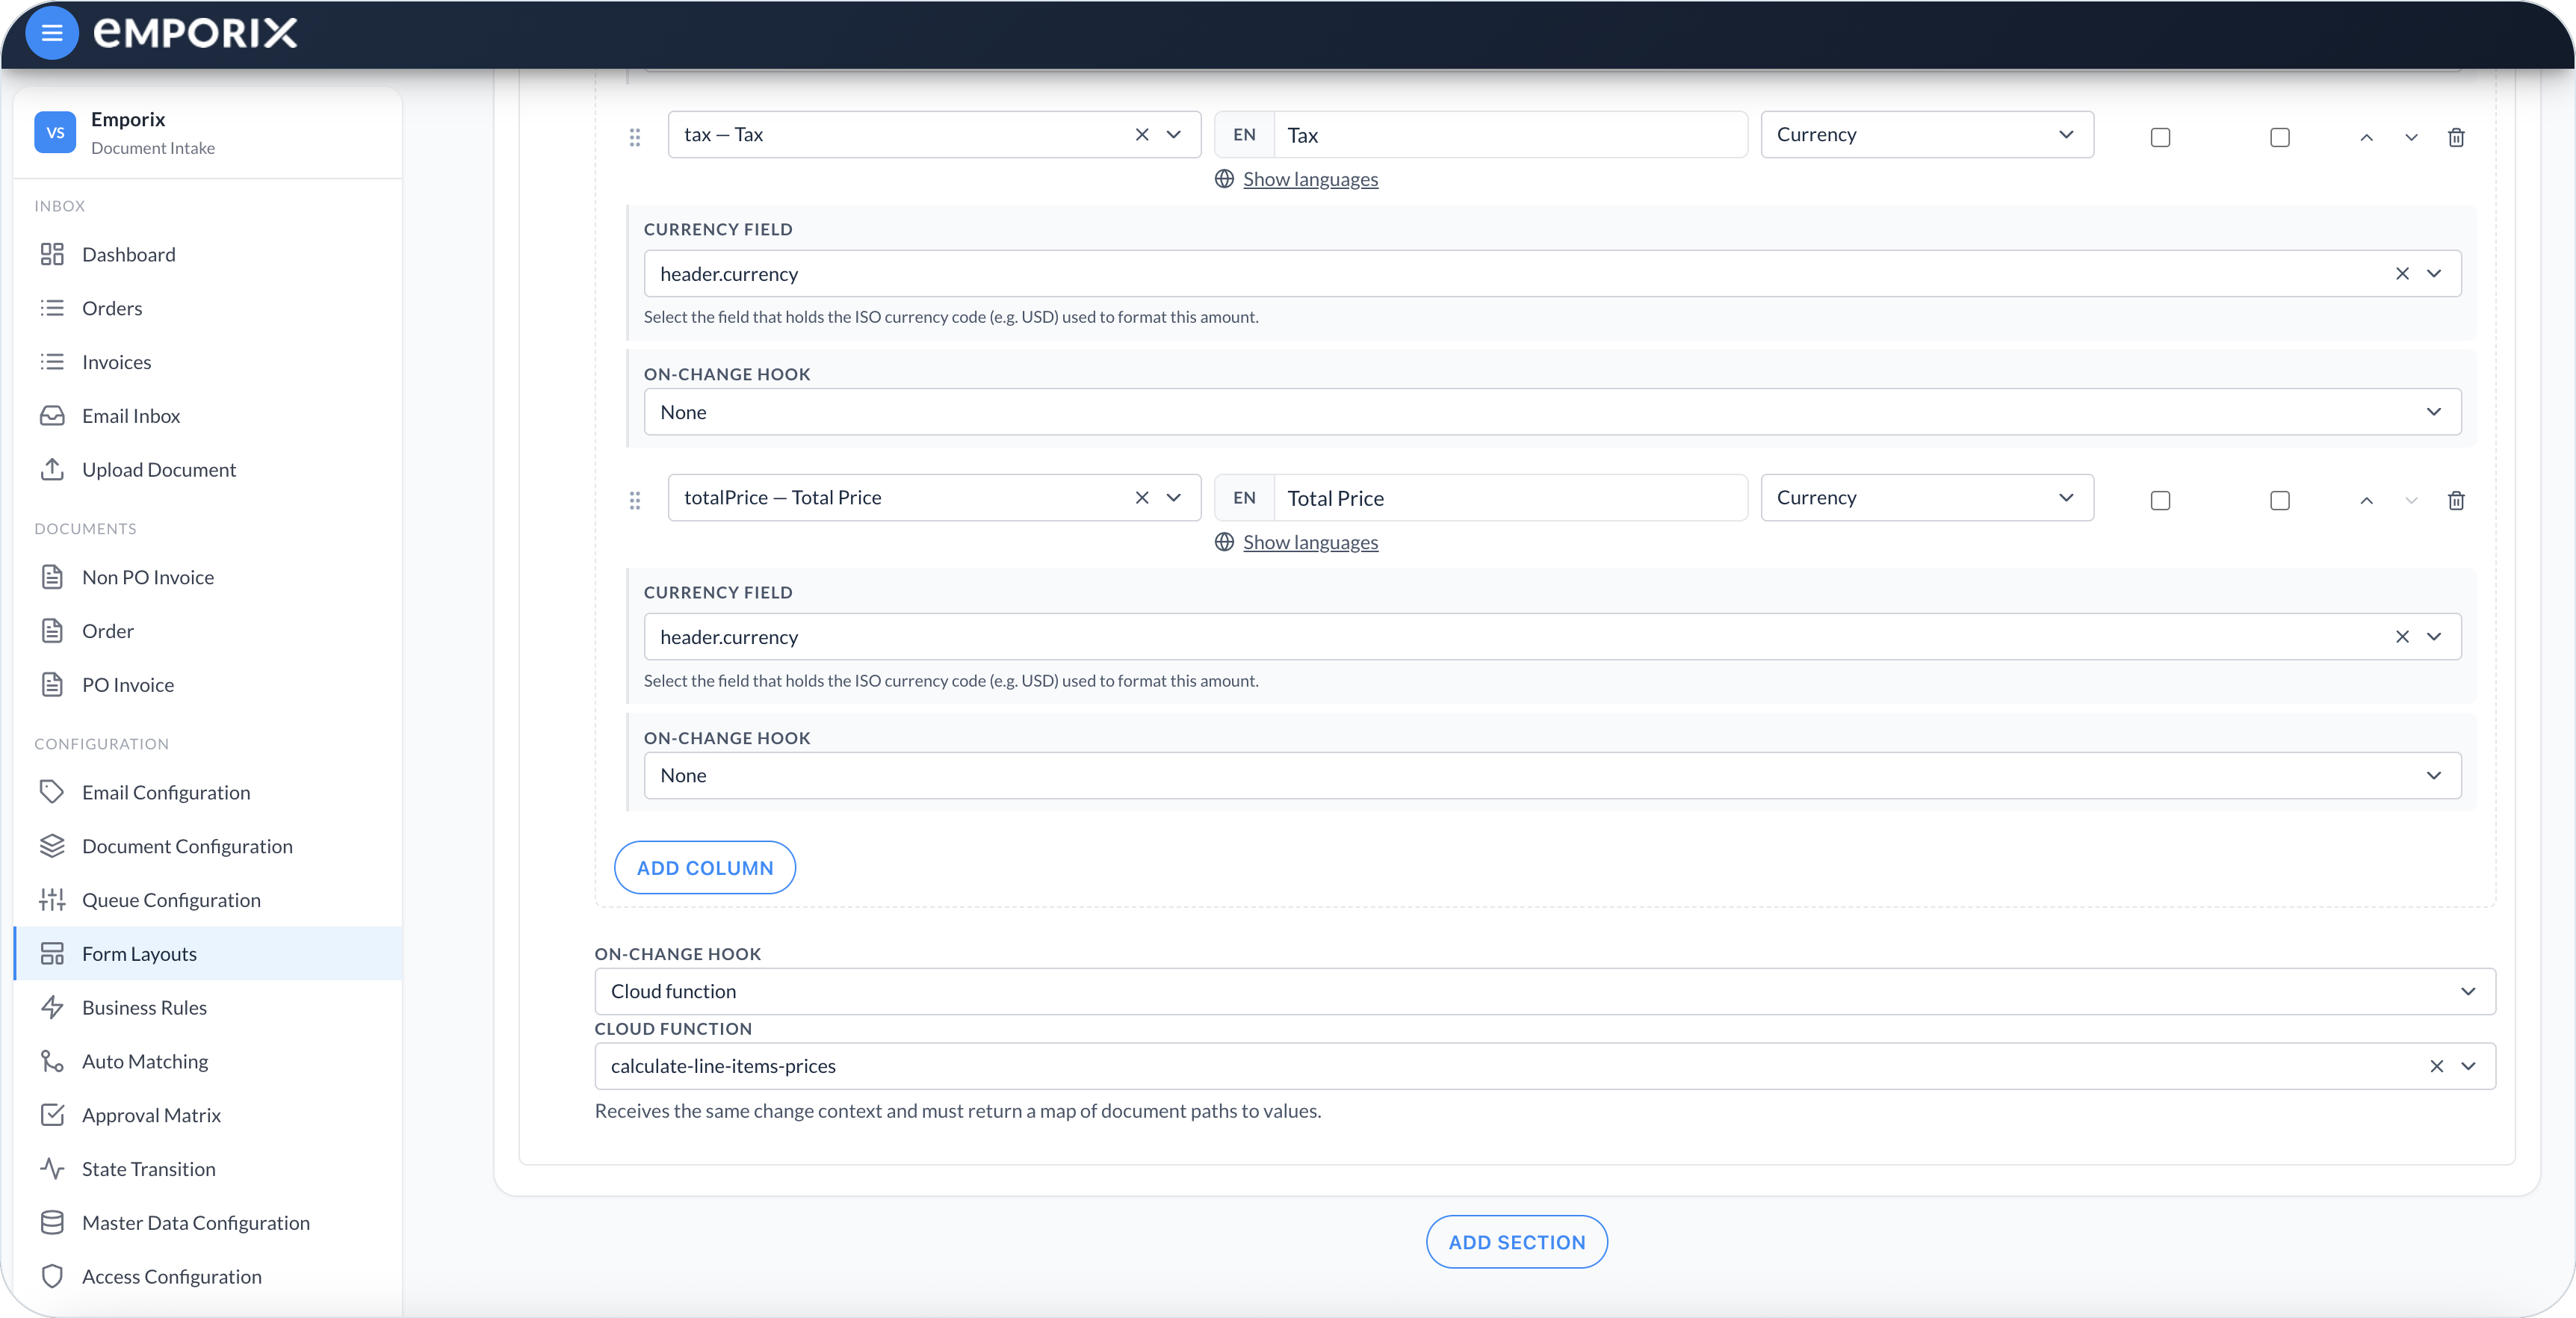Tick the second checkbox in Tax row
Image resolution: width=2576 pixels, height=1318 pixels.
pos(2280,137)
